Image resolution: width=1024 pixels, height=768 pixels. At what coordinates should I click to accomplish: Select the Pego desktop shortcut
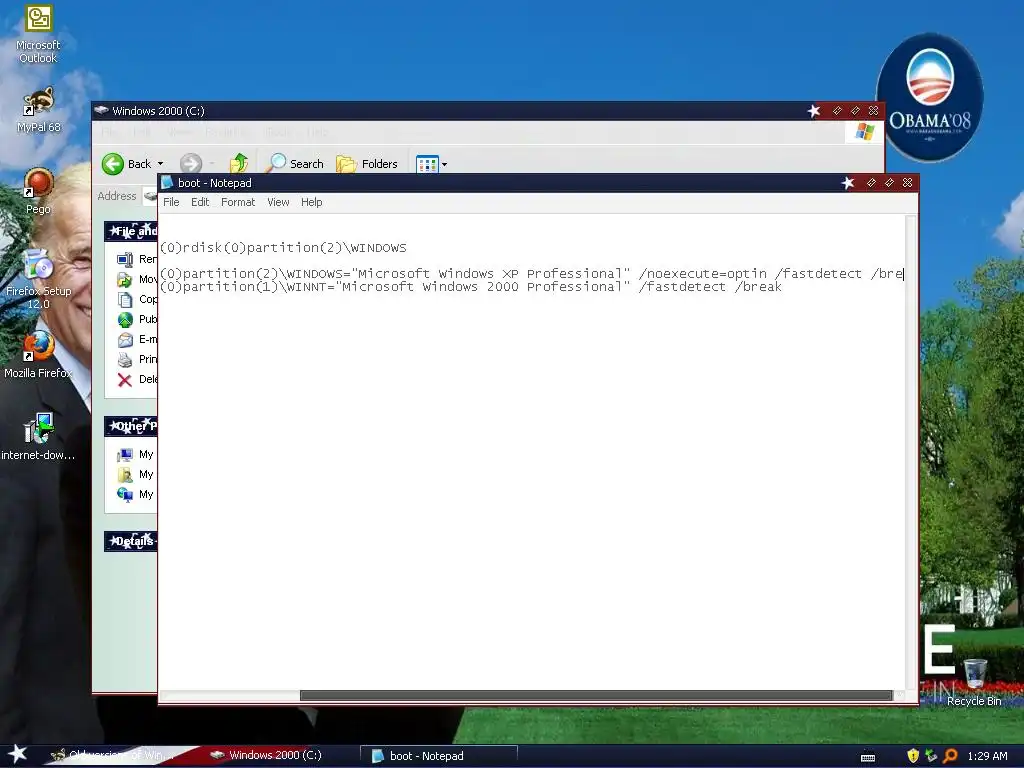click(x=38, y=191)
